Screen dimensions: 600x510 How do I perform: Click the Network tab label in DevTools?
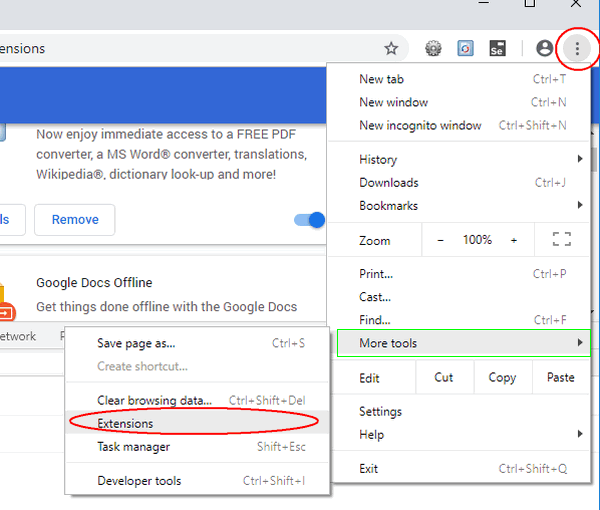[x=18, y=336]
